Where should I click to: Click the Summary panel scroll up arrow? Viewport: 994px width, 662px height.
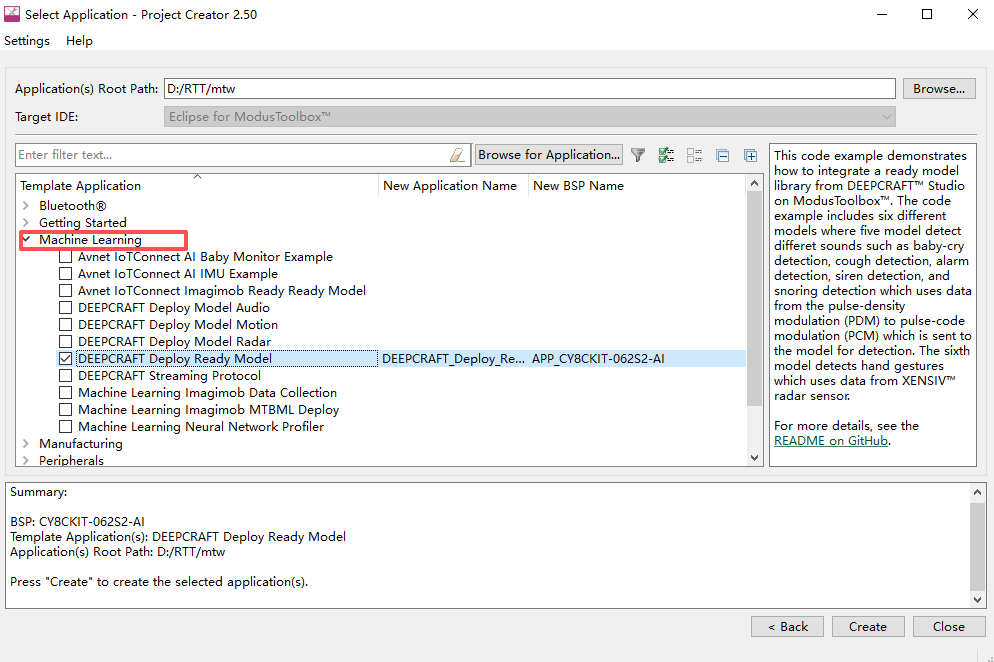[x=978, y=492]
